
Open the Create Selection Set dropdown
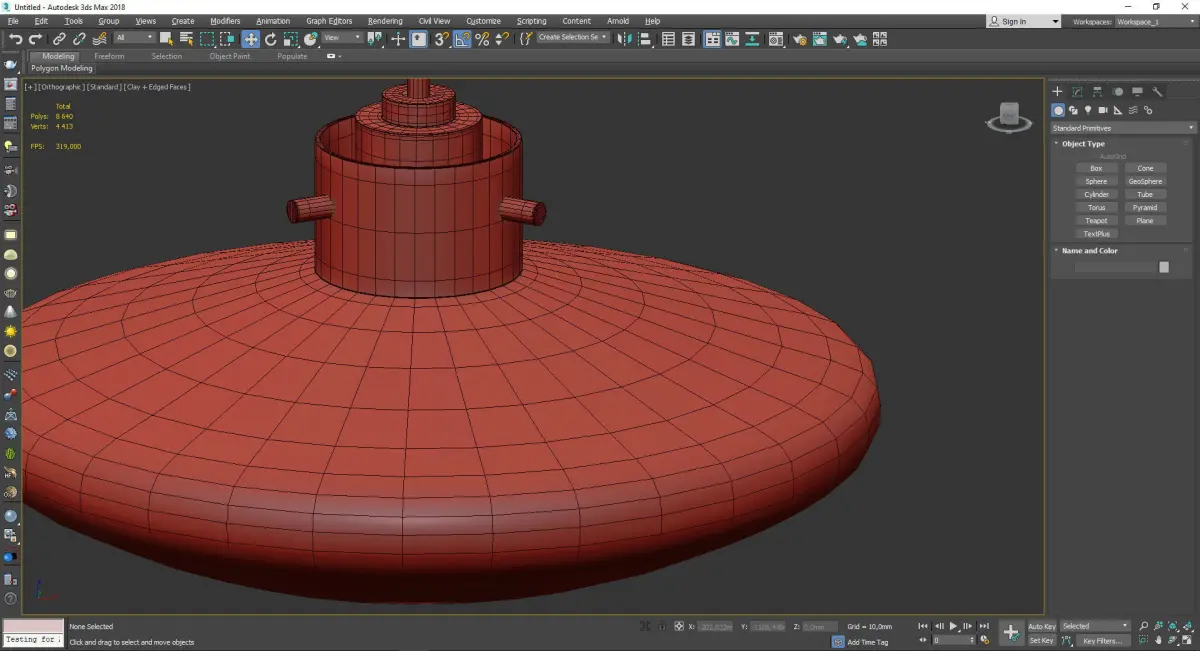tap(573, 37)
